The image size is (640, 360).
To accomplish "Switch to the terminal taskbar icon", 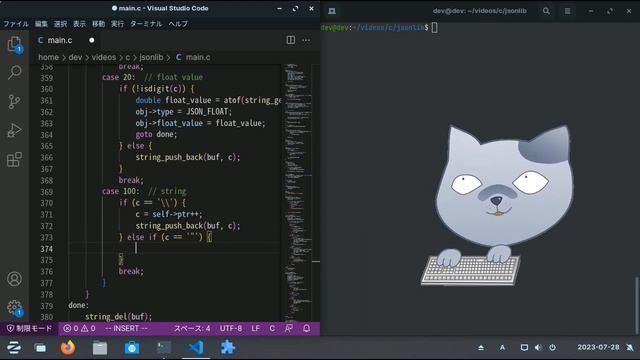I will tap(164, 348).
